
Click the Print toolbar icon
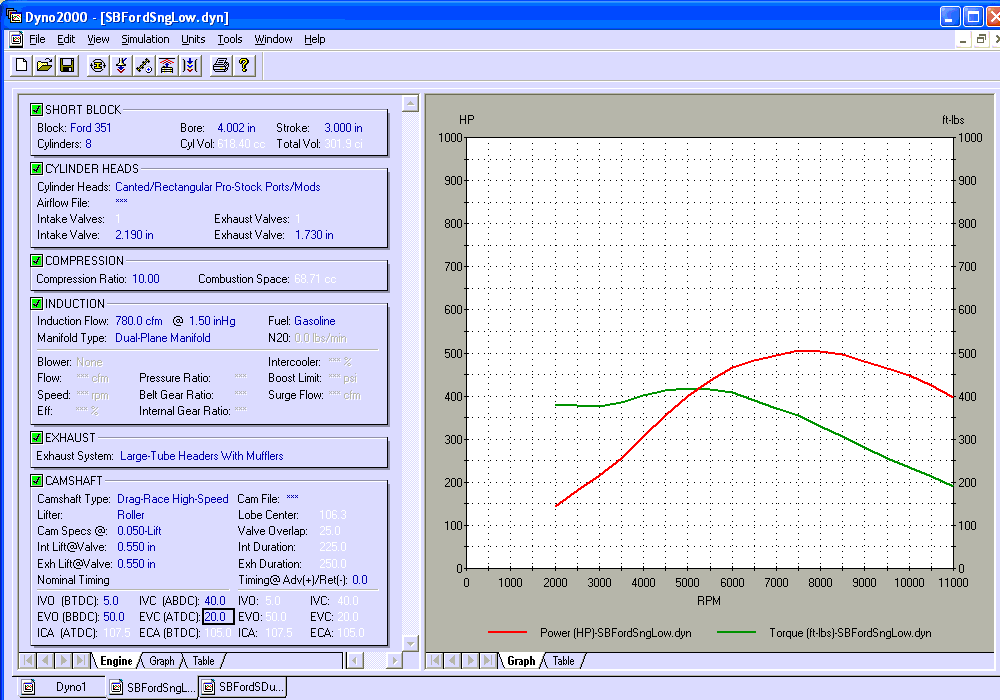(219, 64)
